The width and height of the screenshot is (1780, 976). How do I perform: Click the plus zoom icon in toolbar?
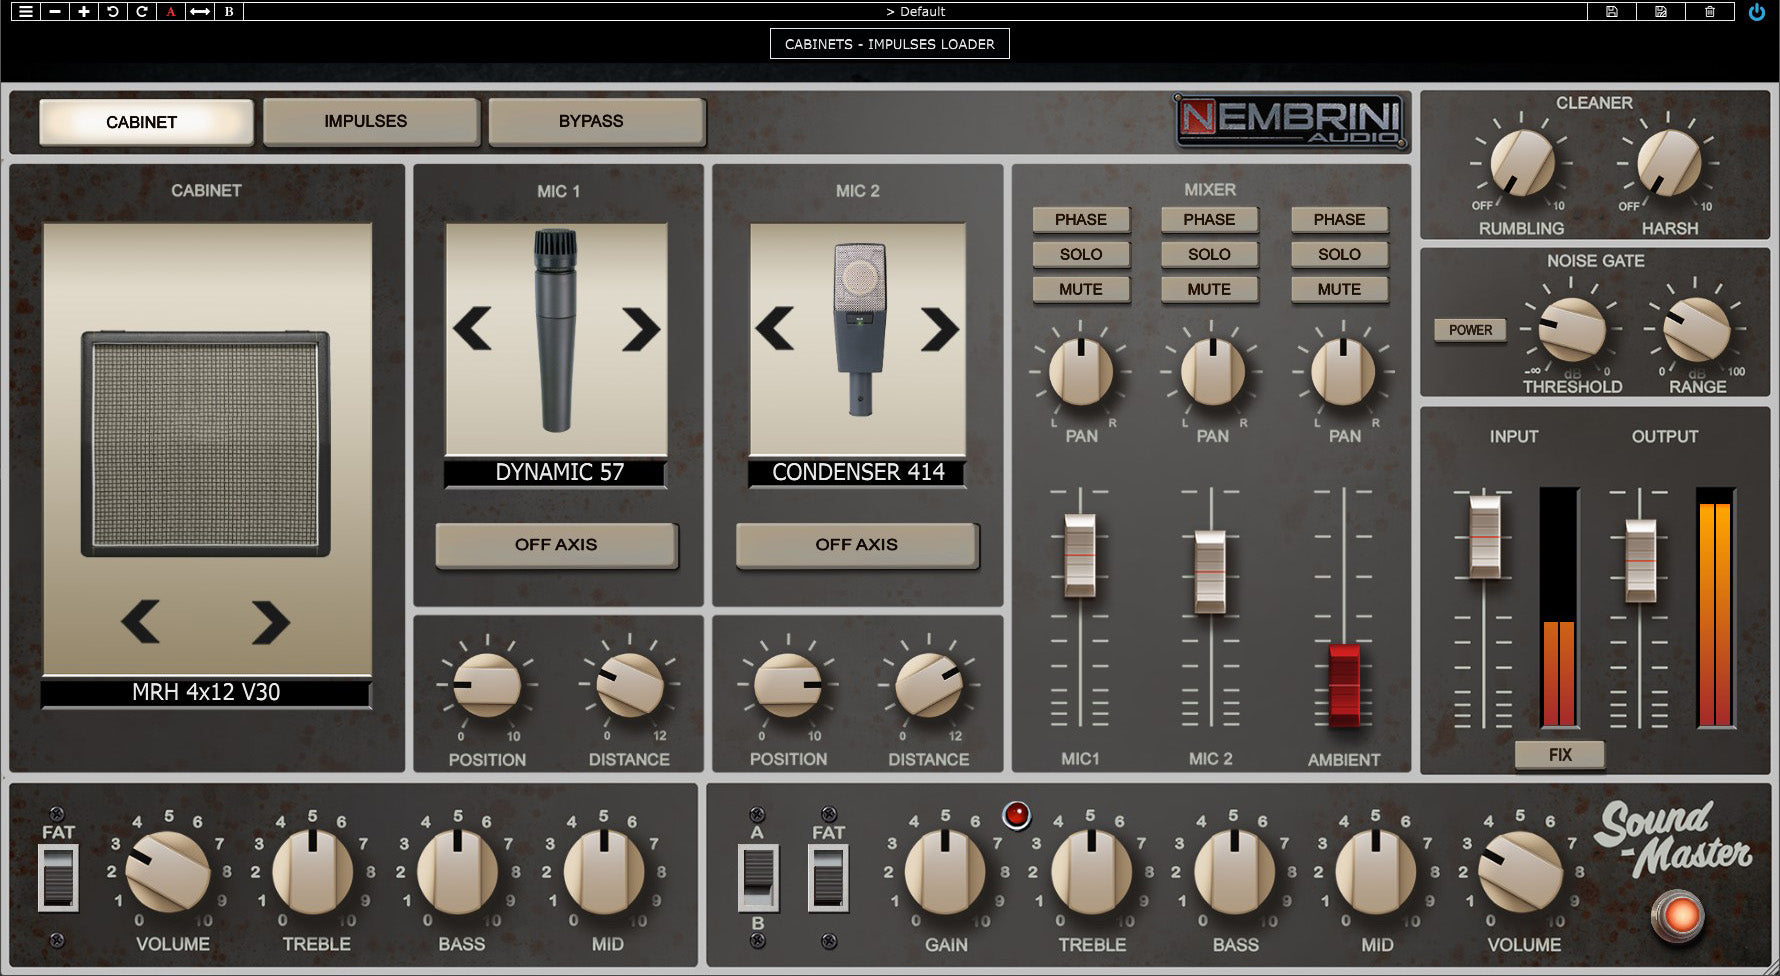coord(84,12)
